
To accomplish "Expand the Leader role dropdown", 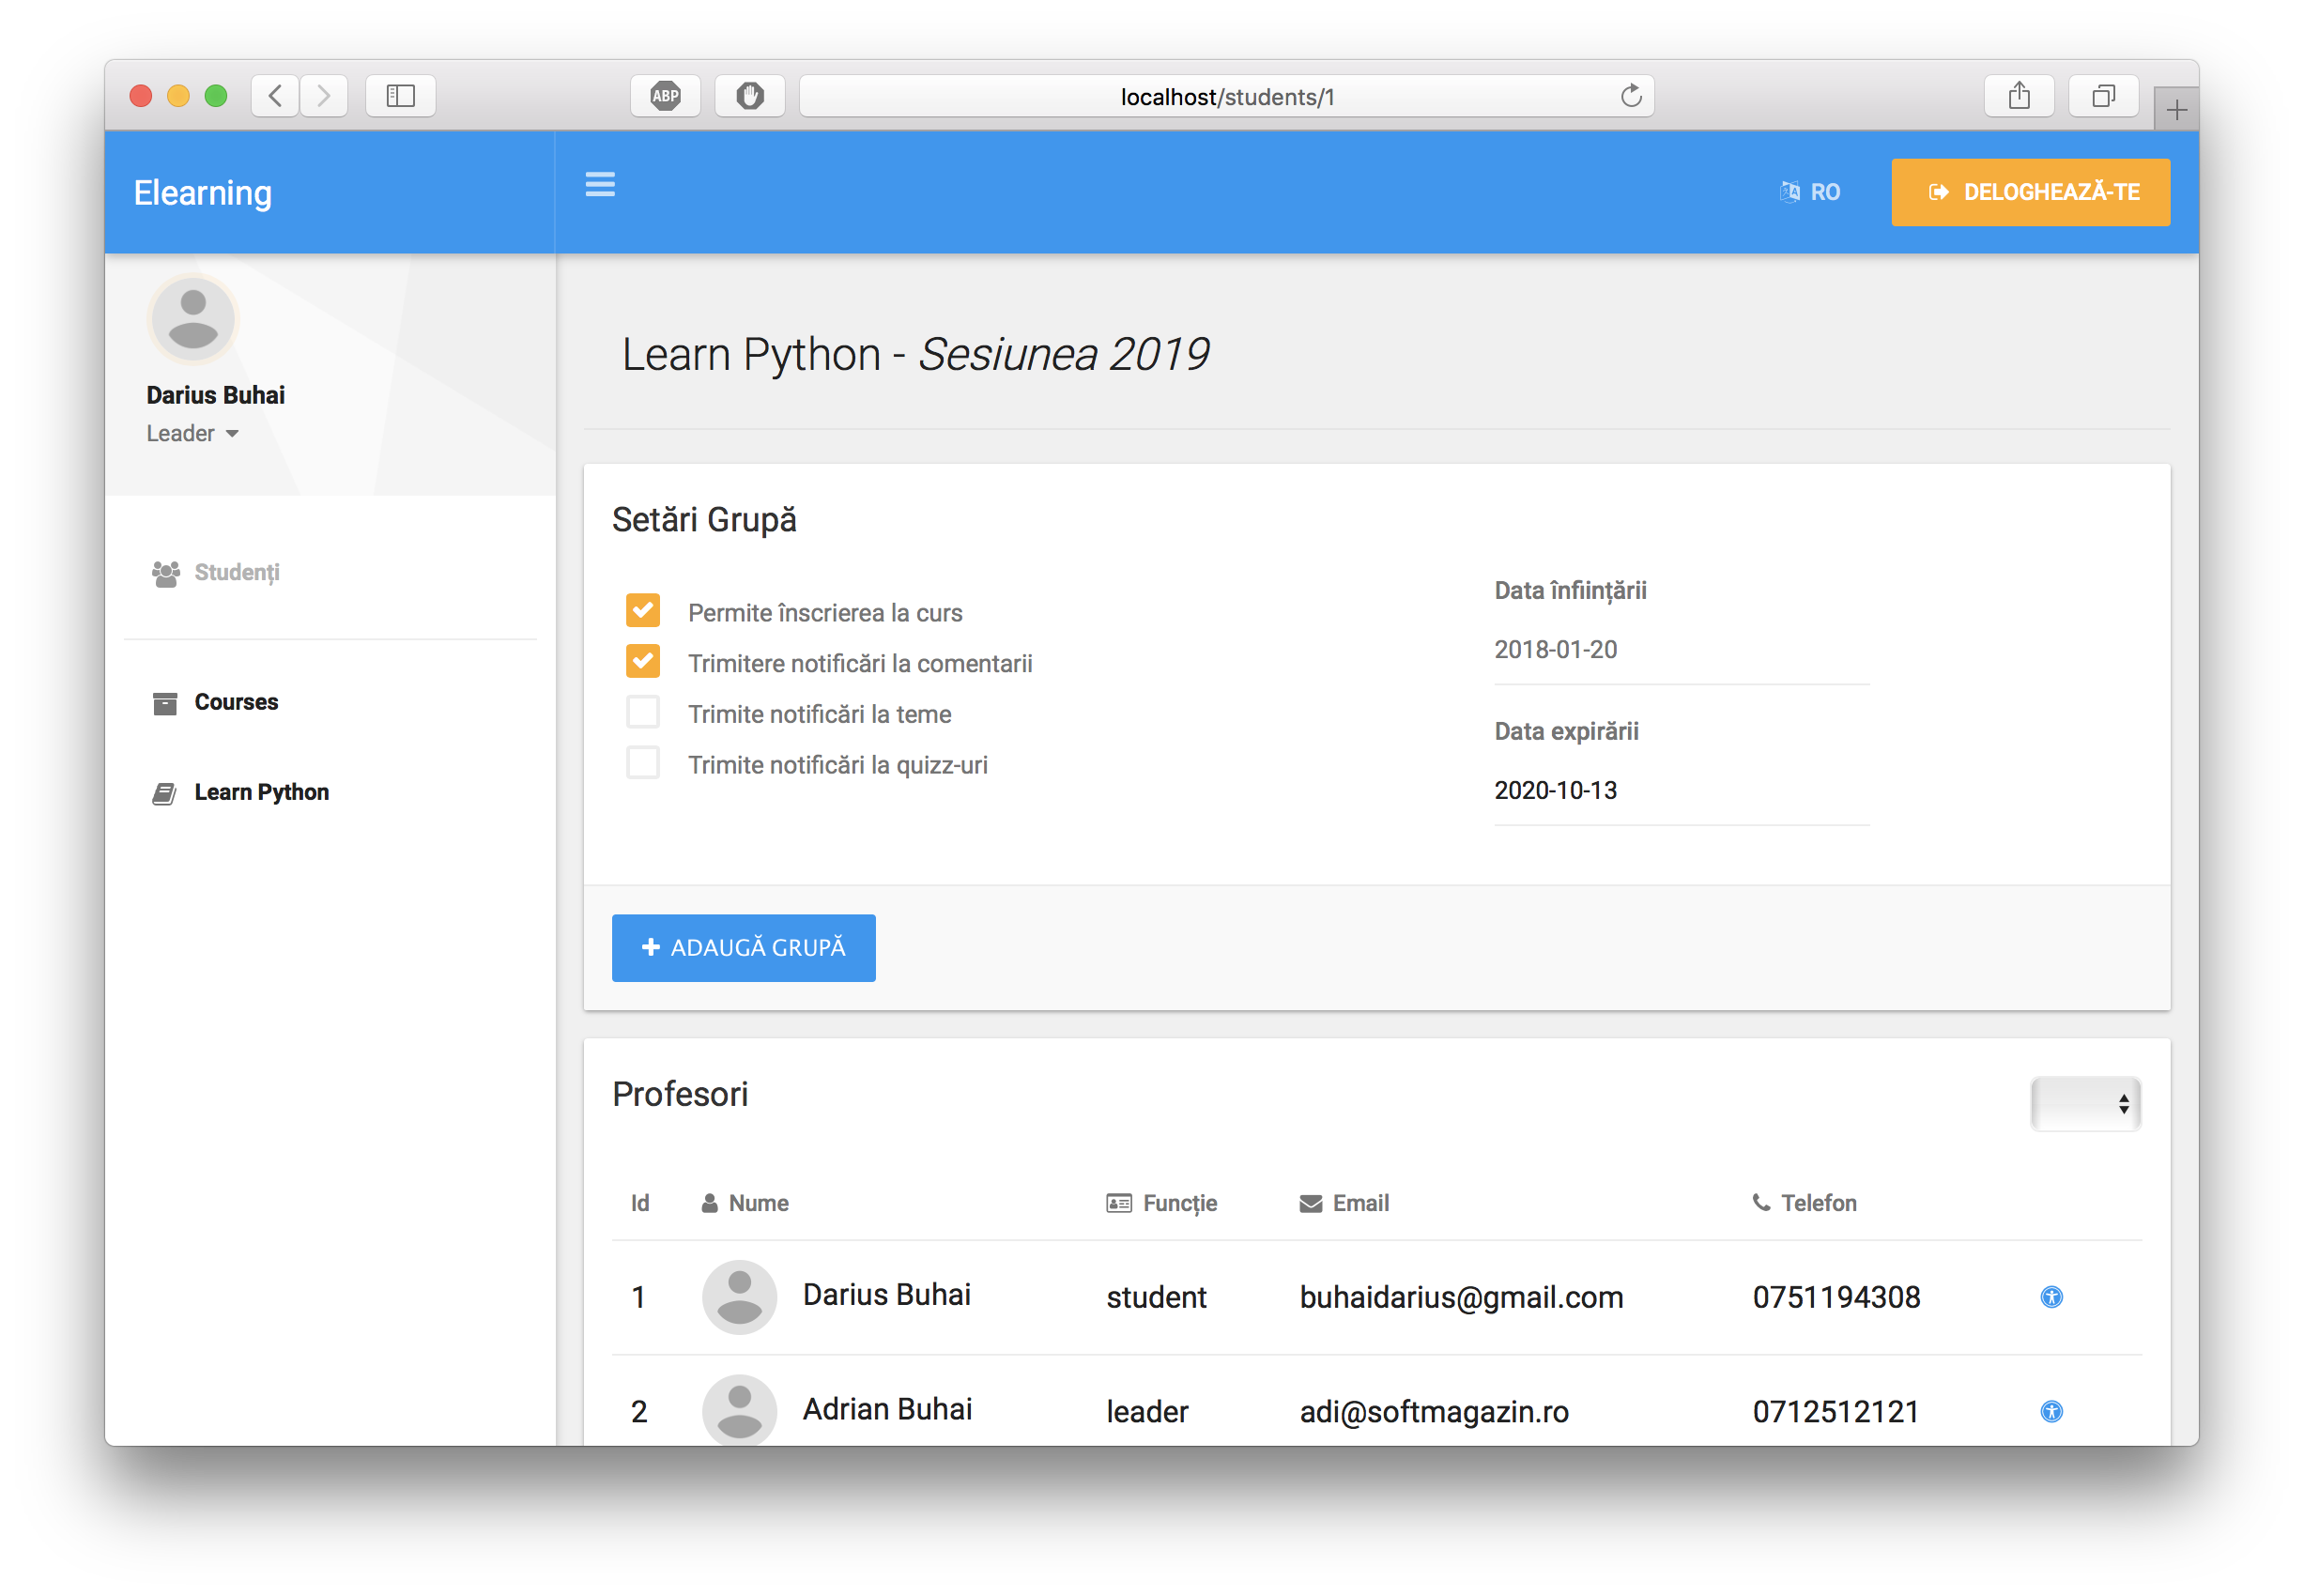I will pyautogui.click(x=193, y=433).
